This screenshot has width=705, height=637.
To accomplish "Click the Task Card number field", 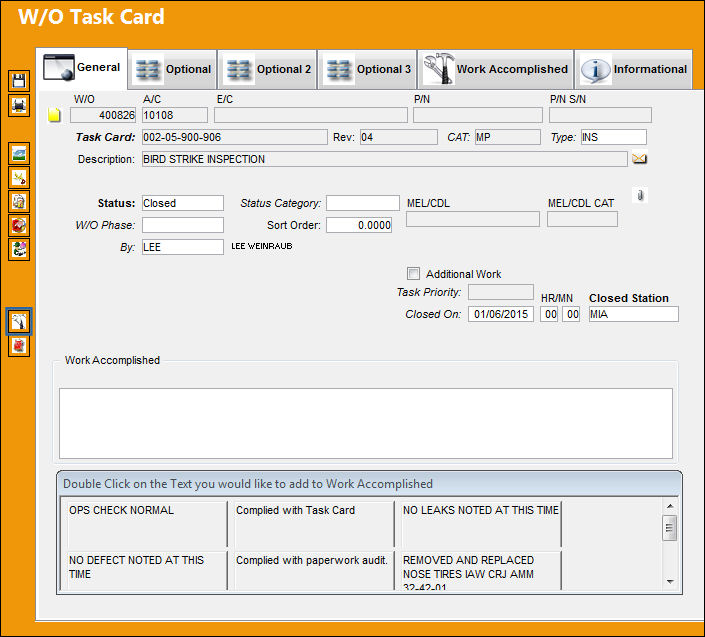I will [235, 137].
